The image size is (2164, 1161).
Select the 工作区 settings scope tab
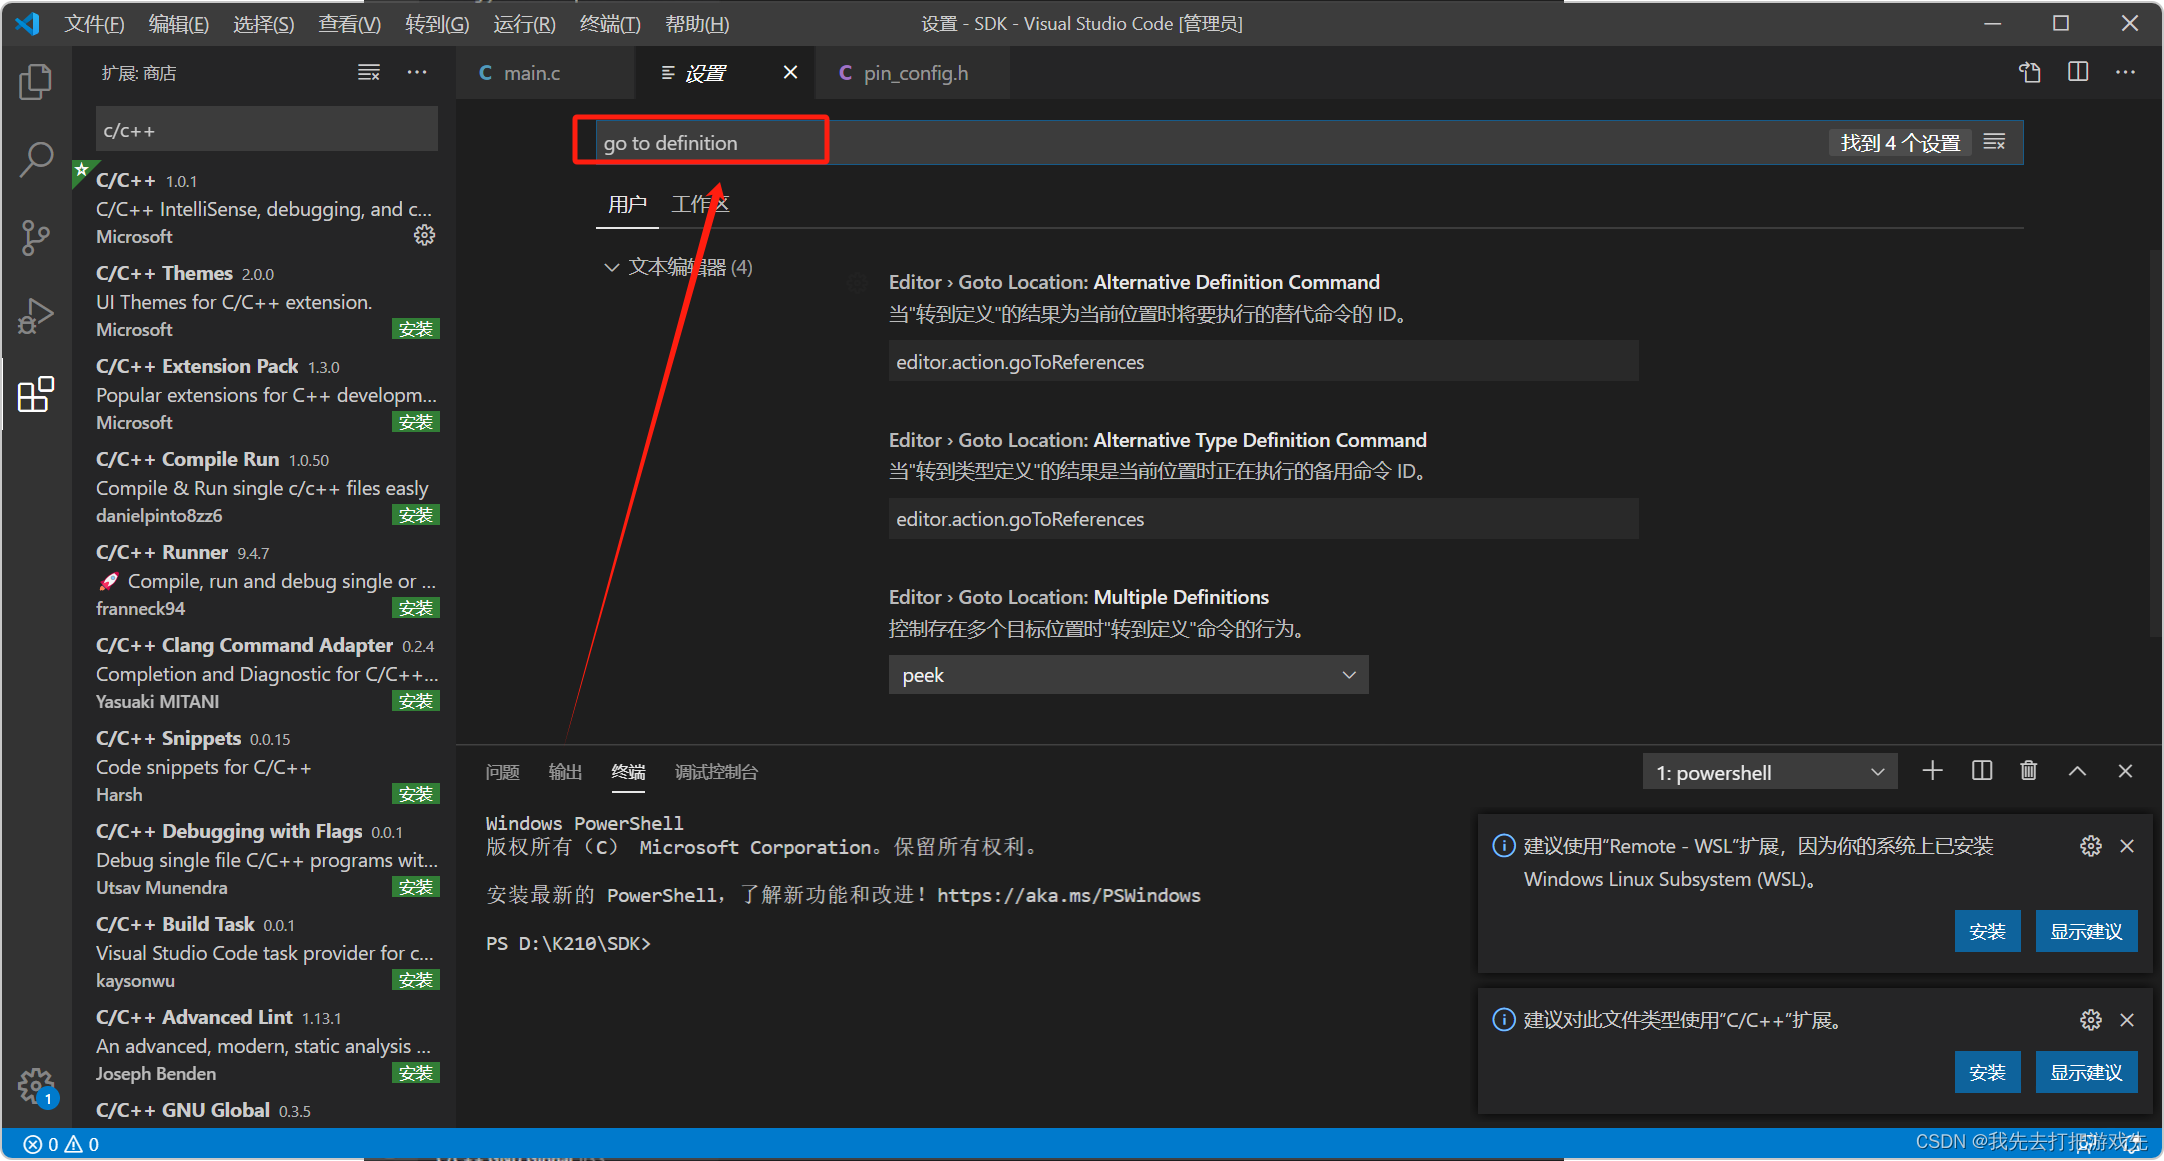700,204
